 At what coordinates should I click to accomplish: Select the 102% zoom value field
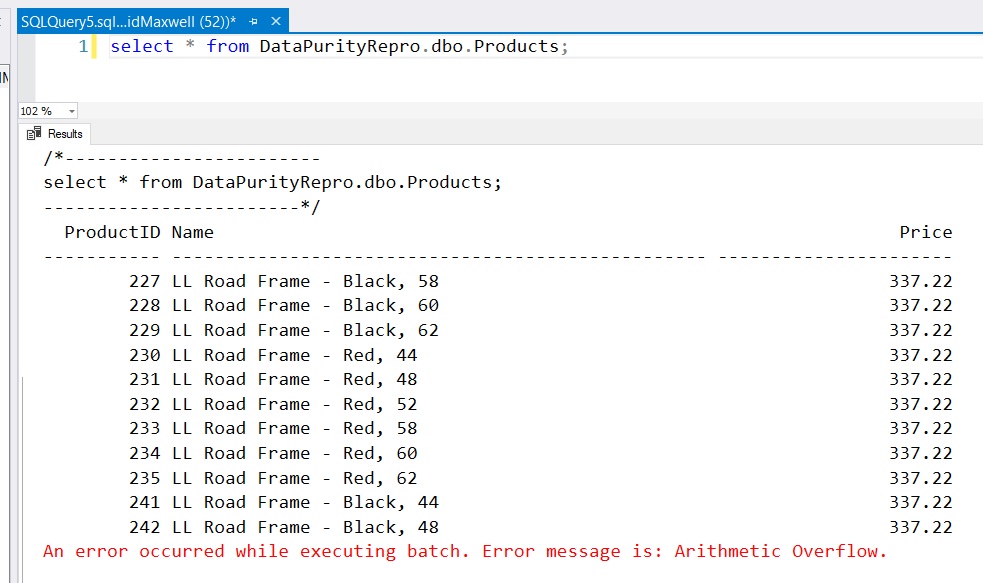(x=35, y=110)
